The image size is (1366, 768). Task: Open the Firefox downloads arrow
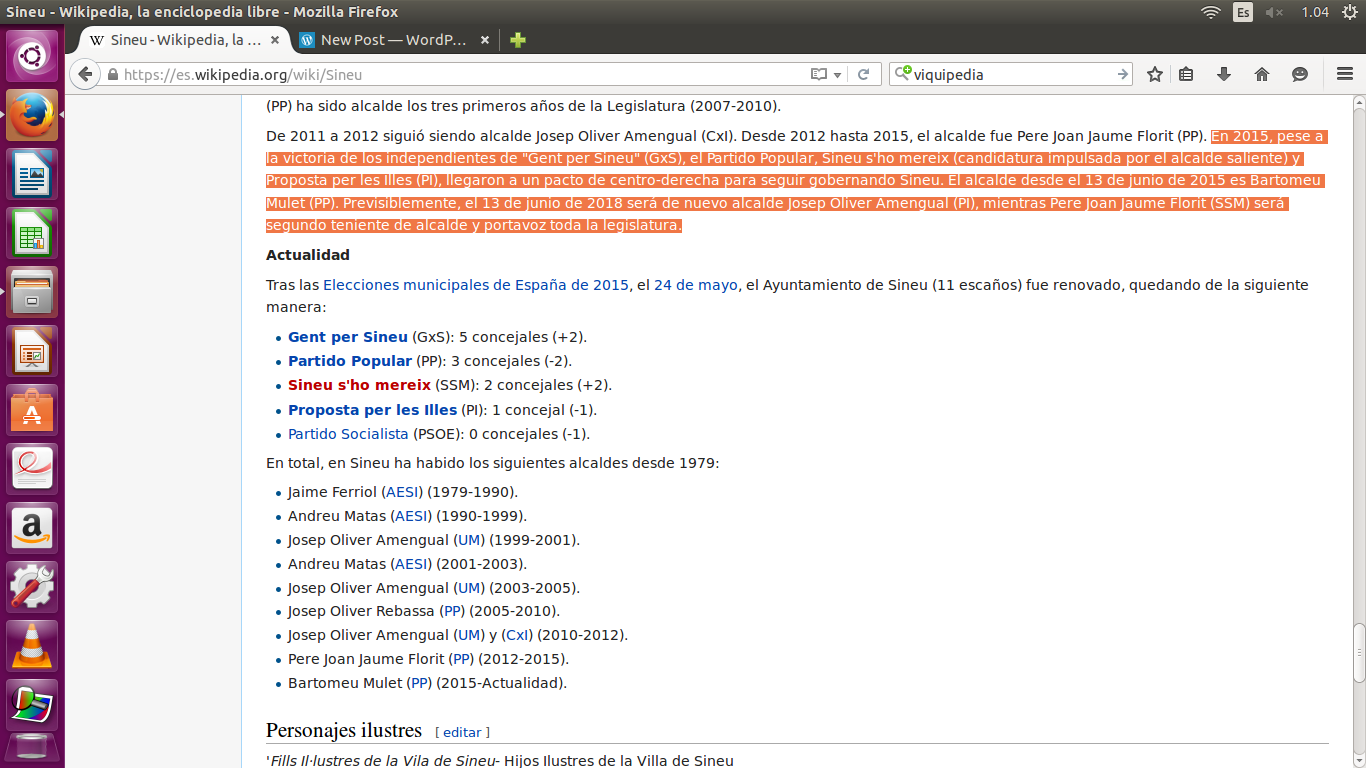click(x=1223, y=74)
